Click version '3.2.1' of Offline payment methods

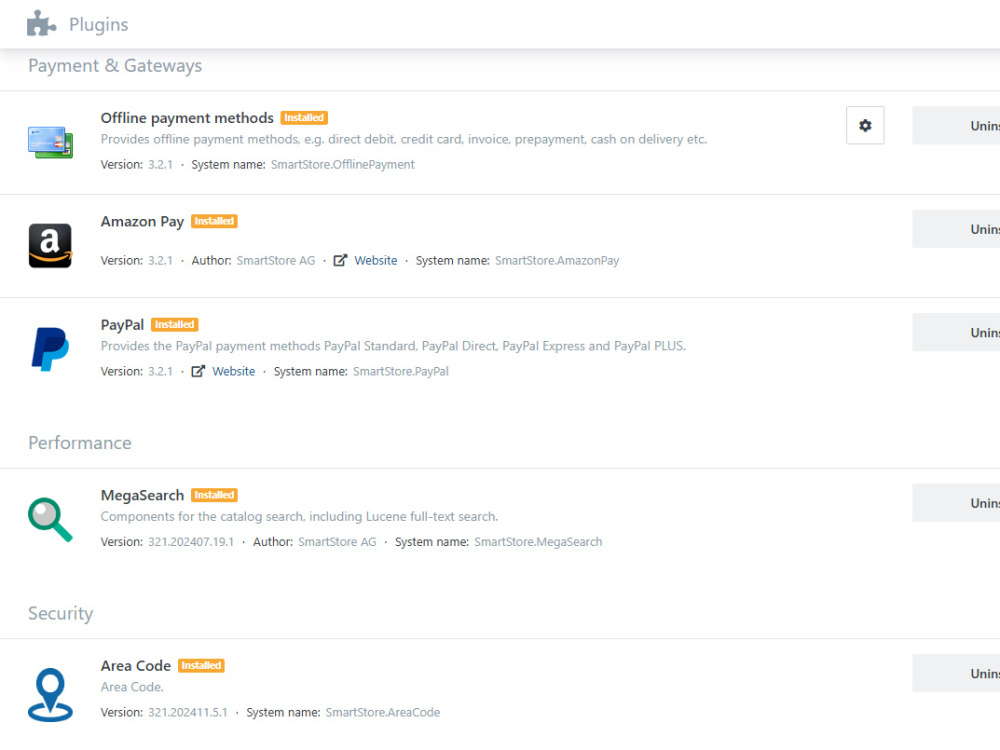pos(160,165)
